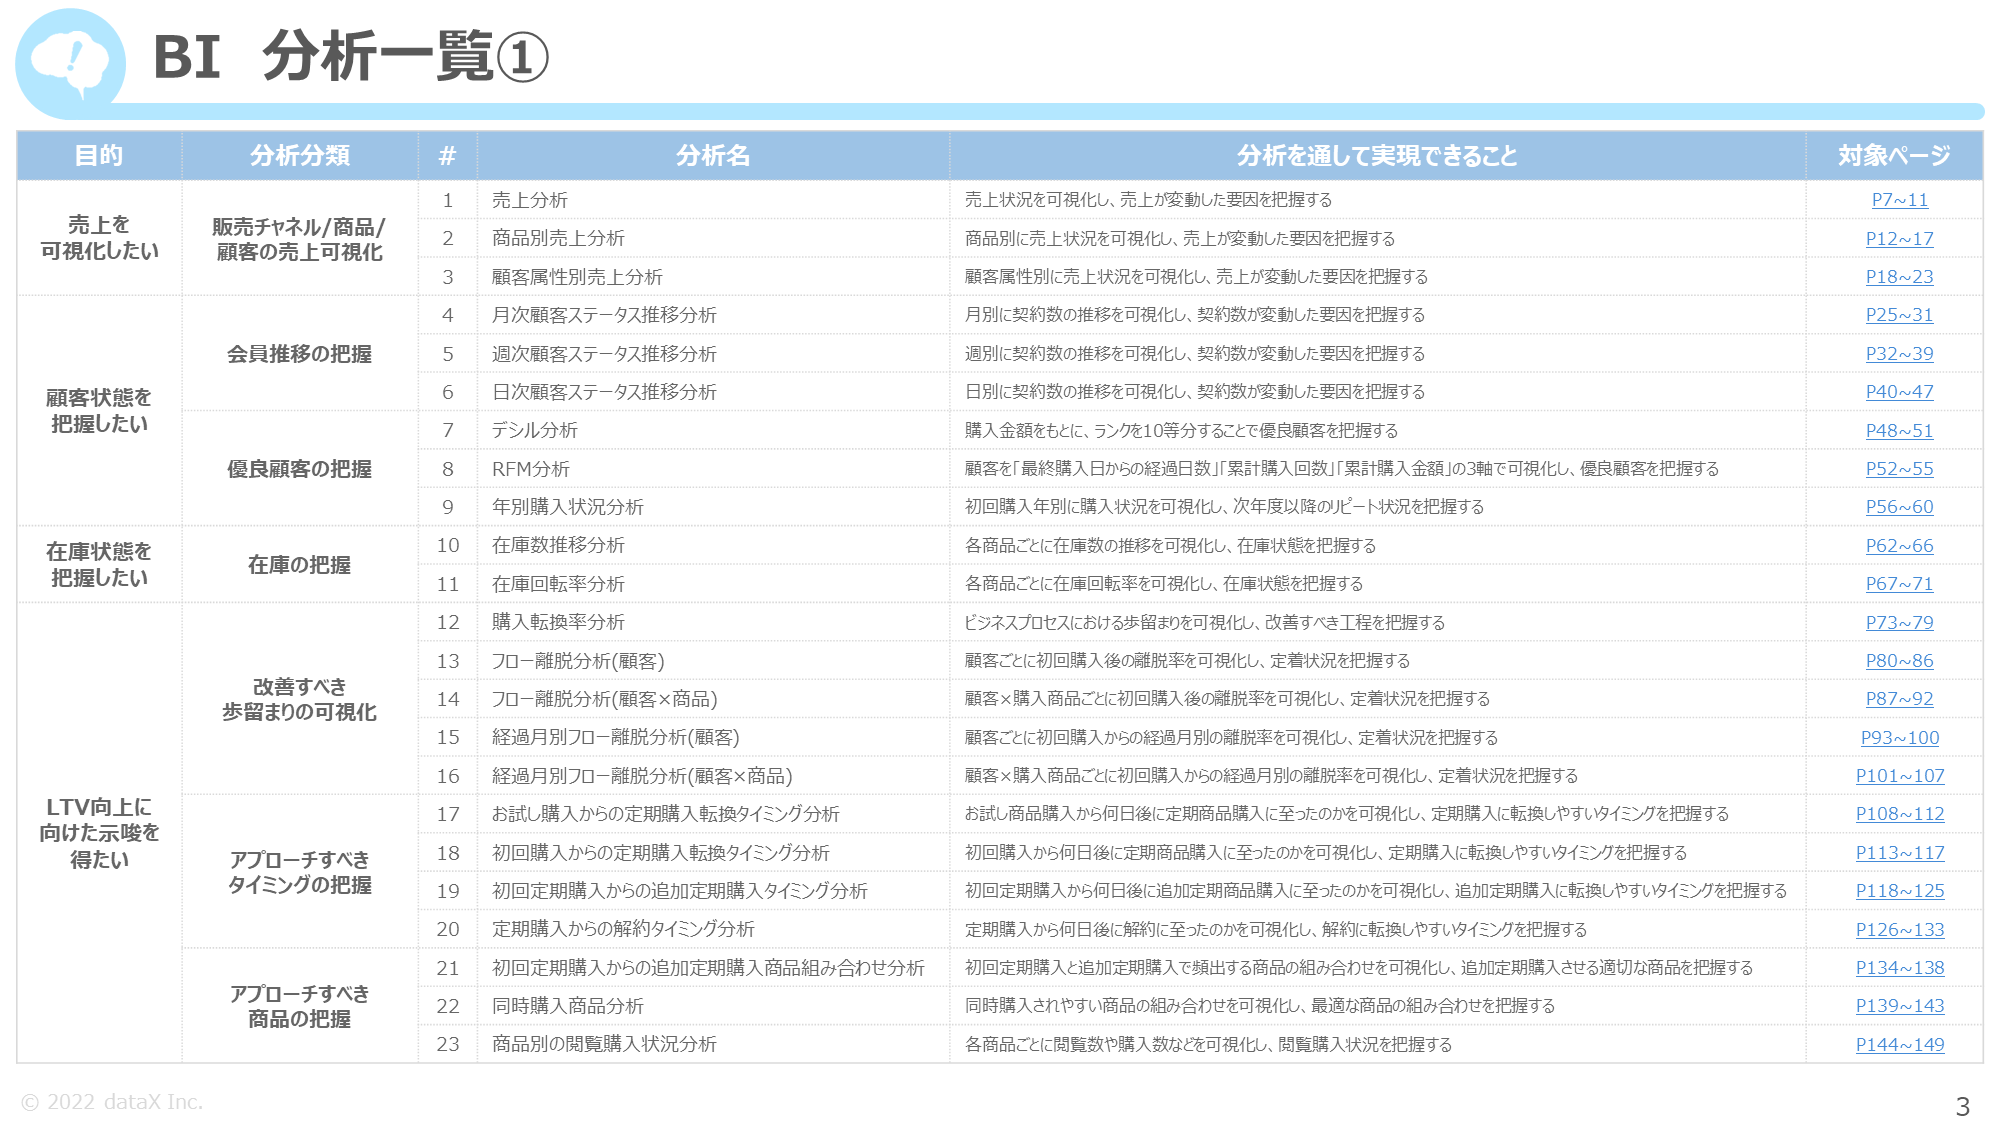Screen dimensions: 2000x1125
Task: Open page link P87~92
Action: coord(1899,699)
